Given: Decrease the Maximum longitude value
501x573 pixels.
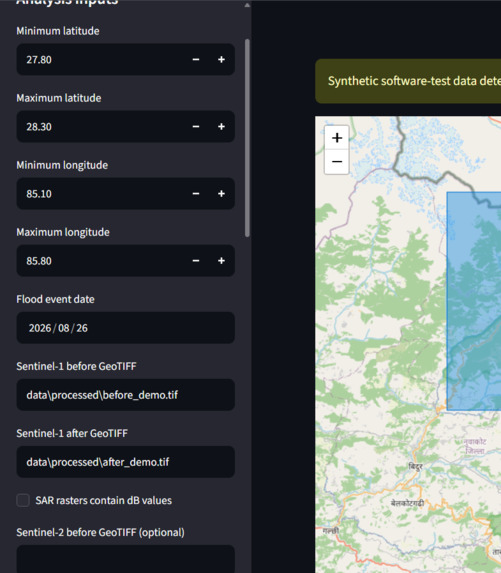Looking at the screenshot, I should pyautogui.click(x=196, y=261).
